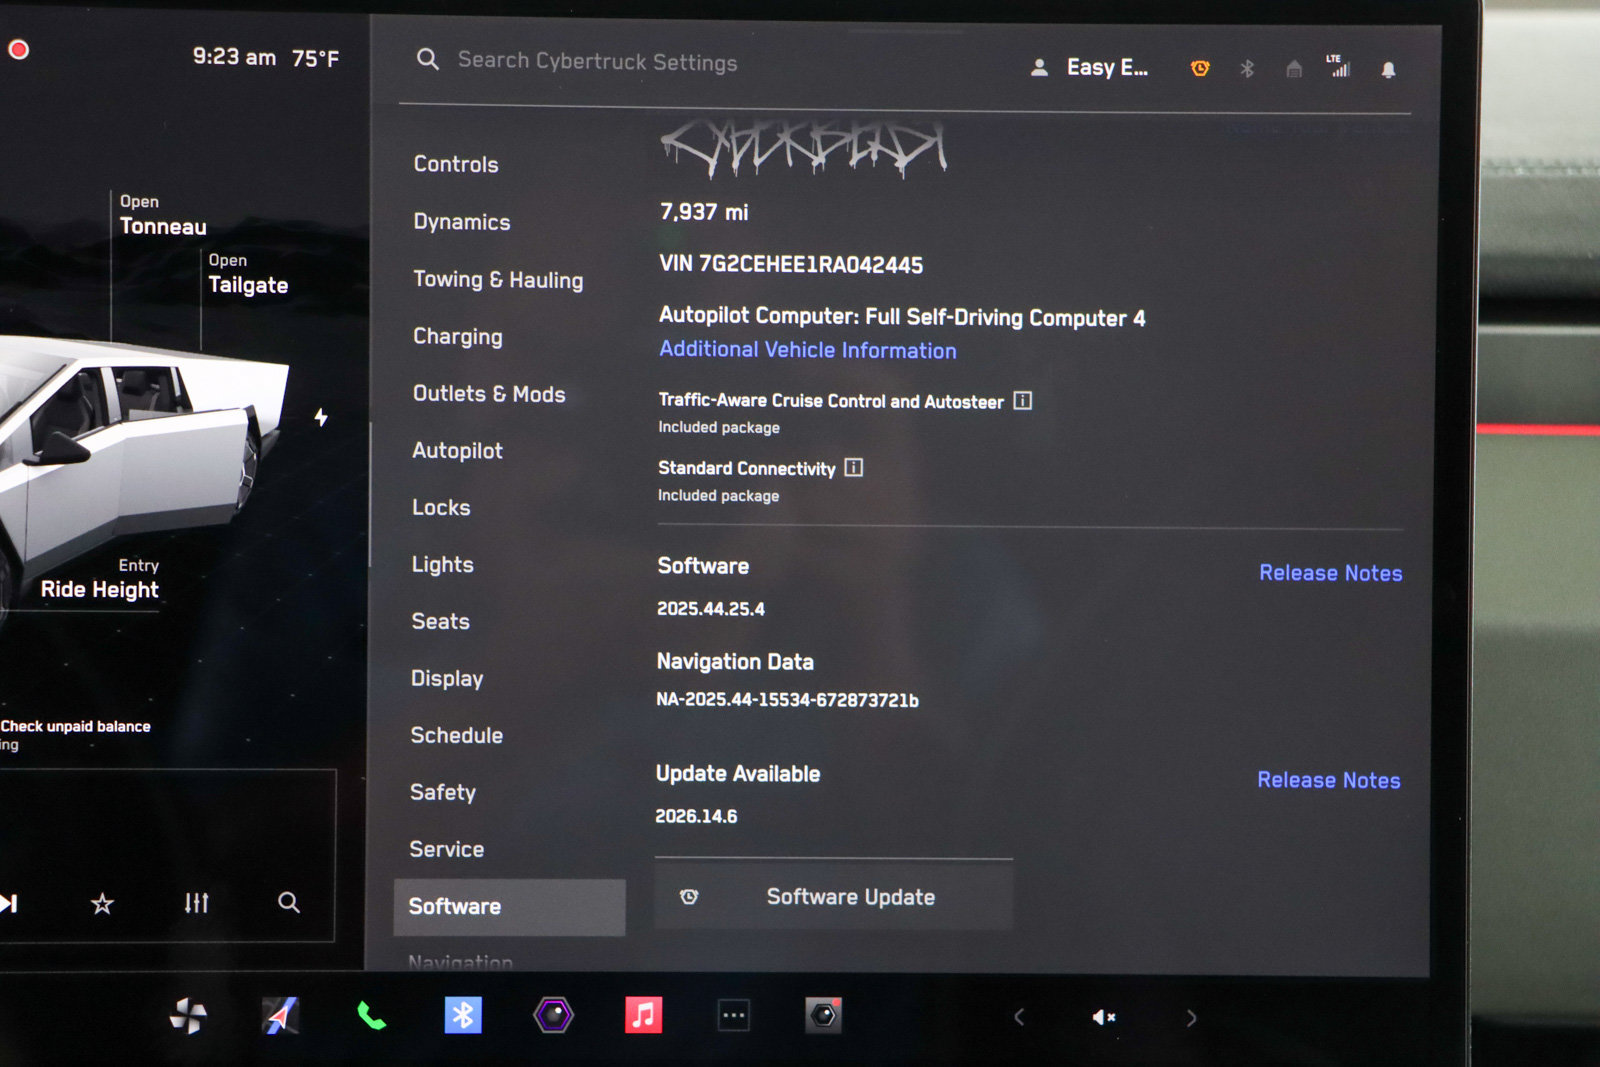Screen dimensions: 1600x1067
Task: Open the green Phone app
Action: click(371, 1017)
